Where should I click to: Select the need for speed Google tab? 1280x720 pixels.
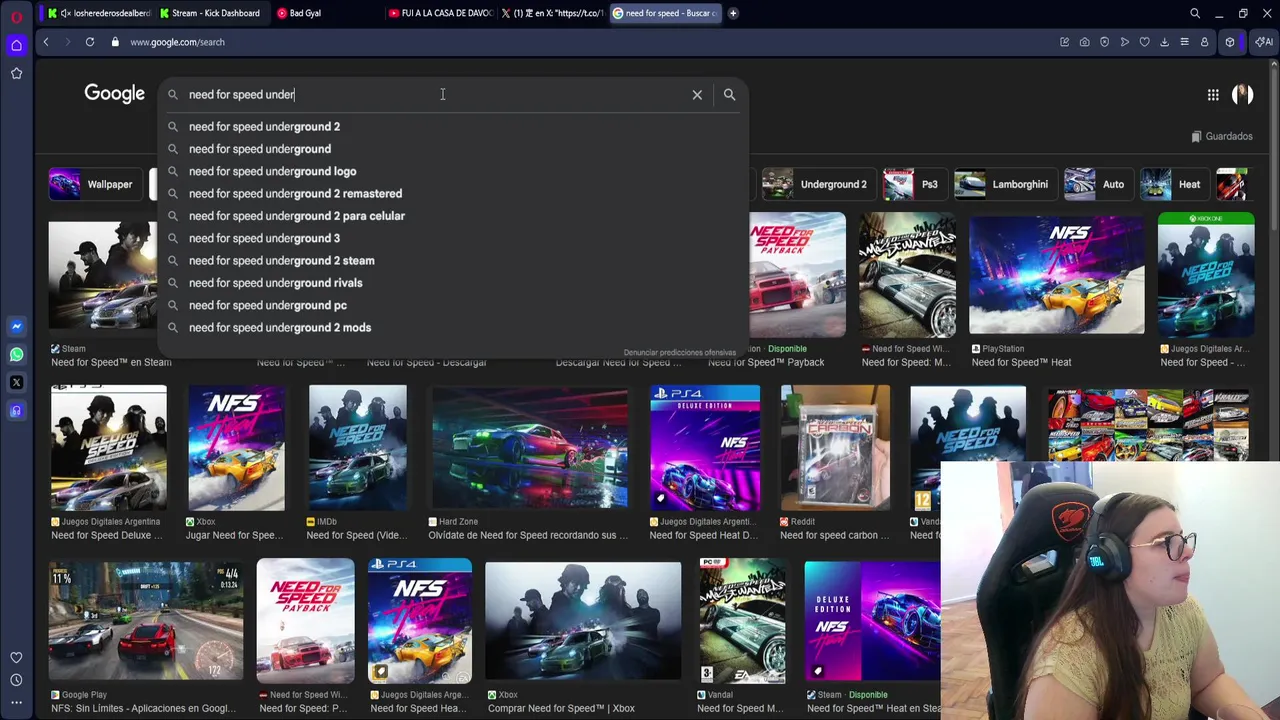click(x=664, y=13)
